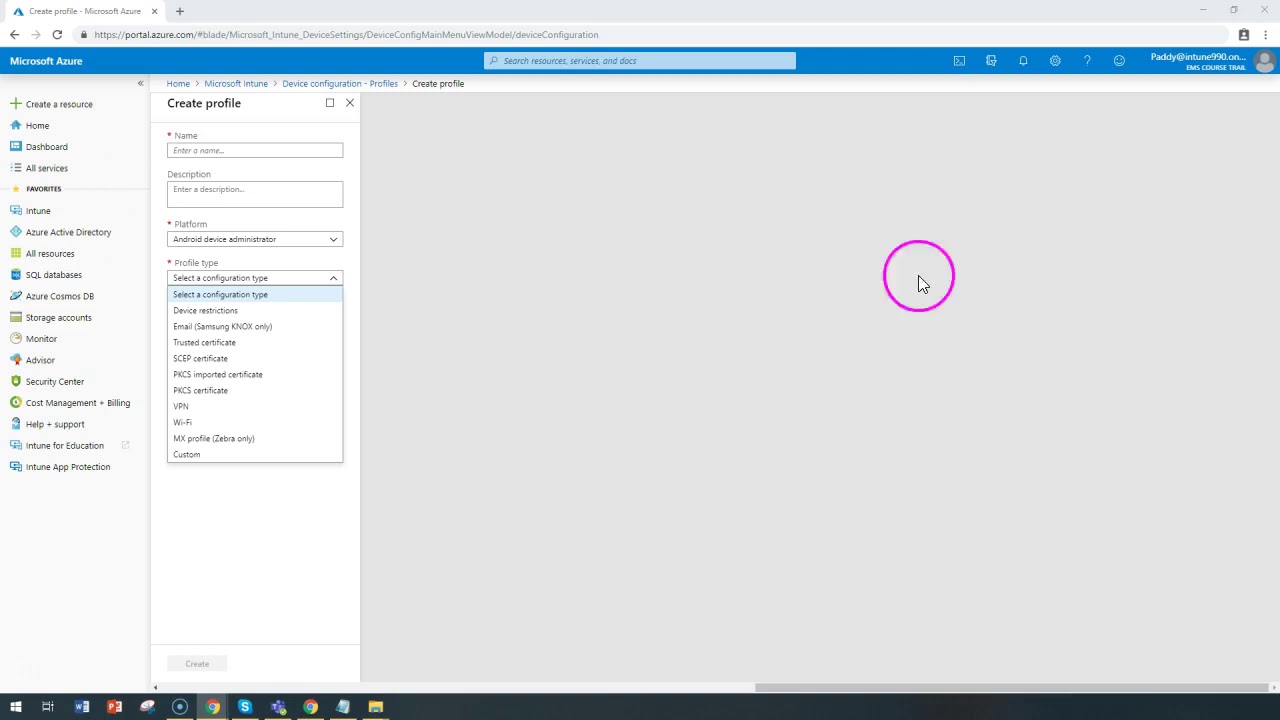Go to Home in the sidebar
Image resolution: width=1280 pixels, height=720 pixels.
click(x=37, y=126)
